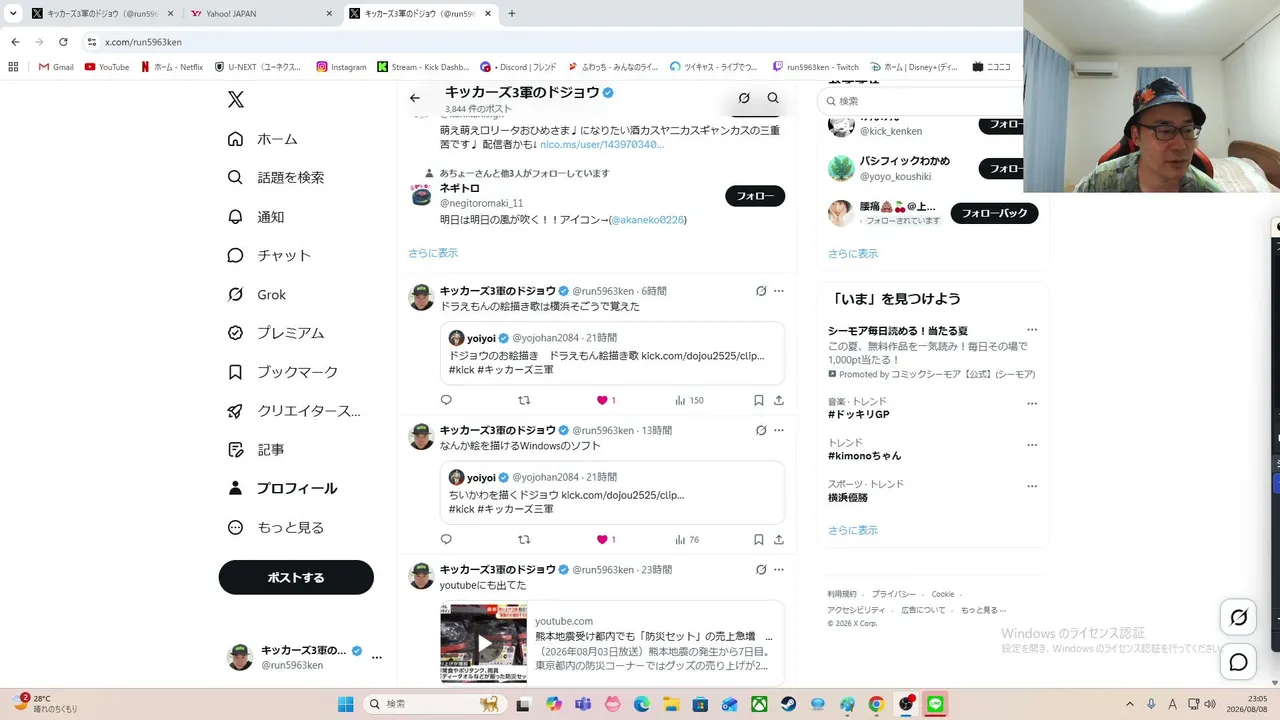This screenshot has width=1280, height=720.
Task: Ask Grok about the 6時間 post
Action: point(761,291)
